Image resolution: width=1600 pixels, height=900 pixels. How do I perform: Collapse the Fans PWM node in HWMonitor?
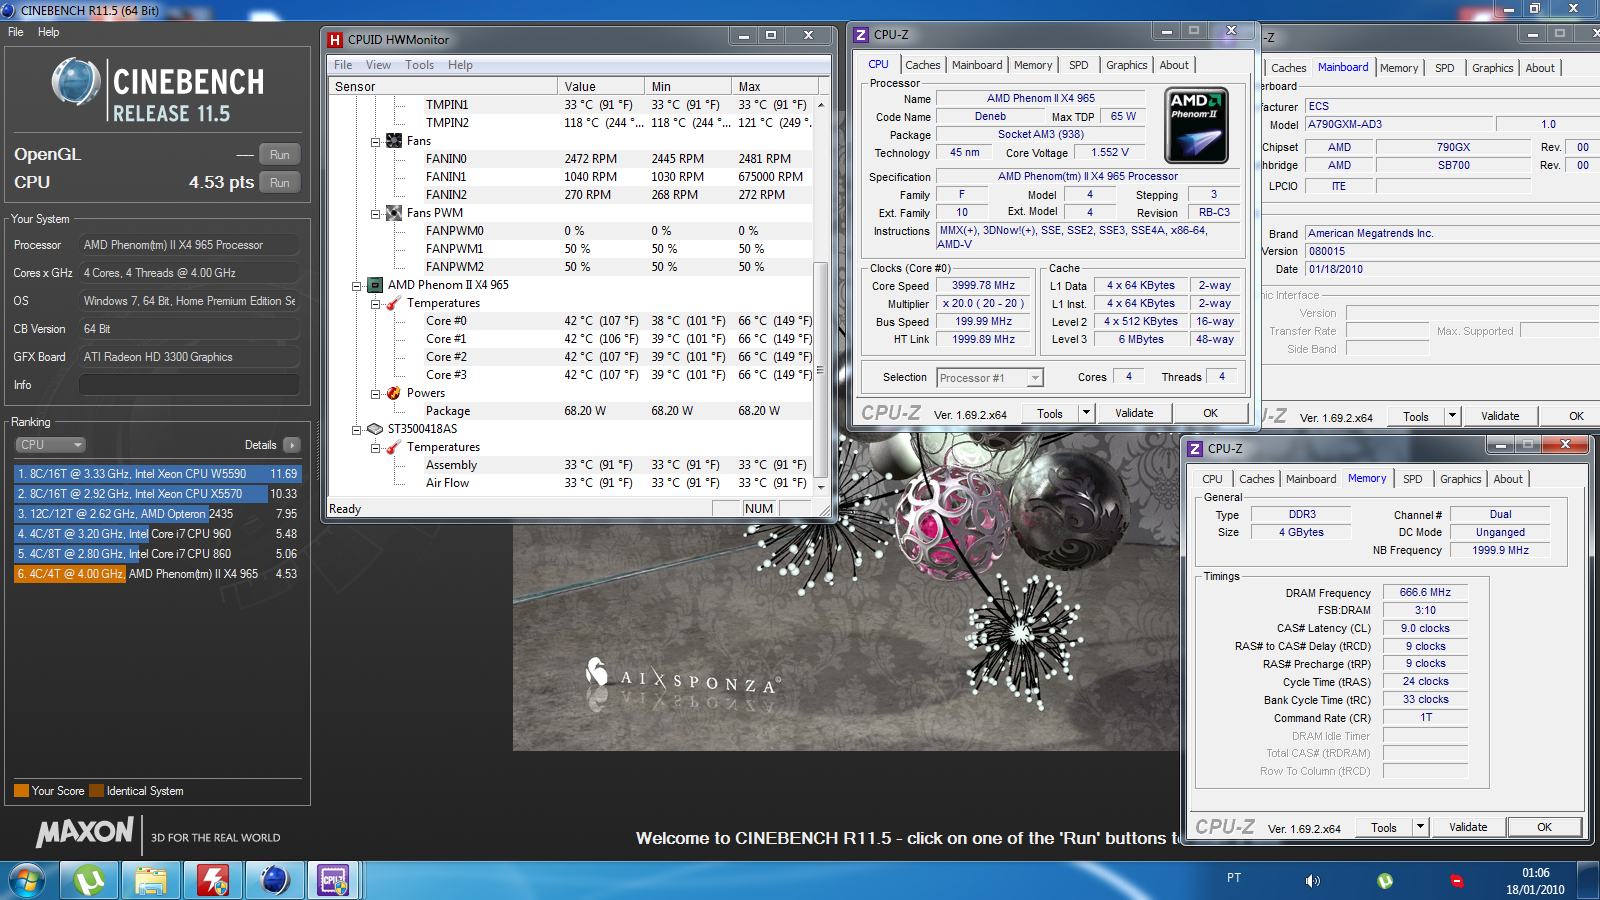point(375,214)
